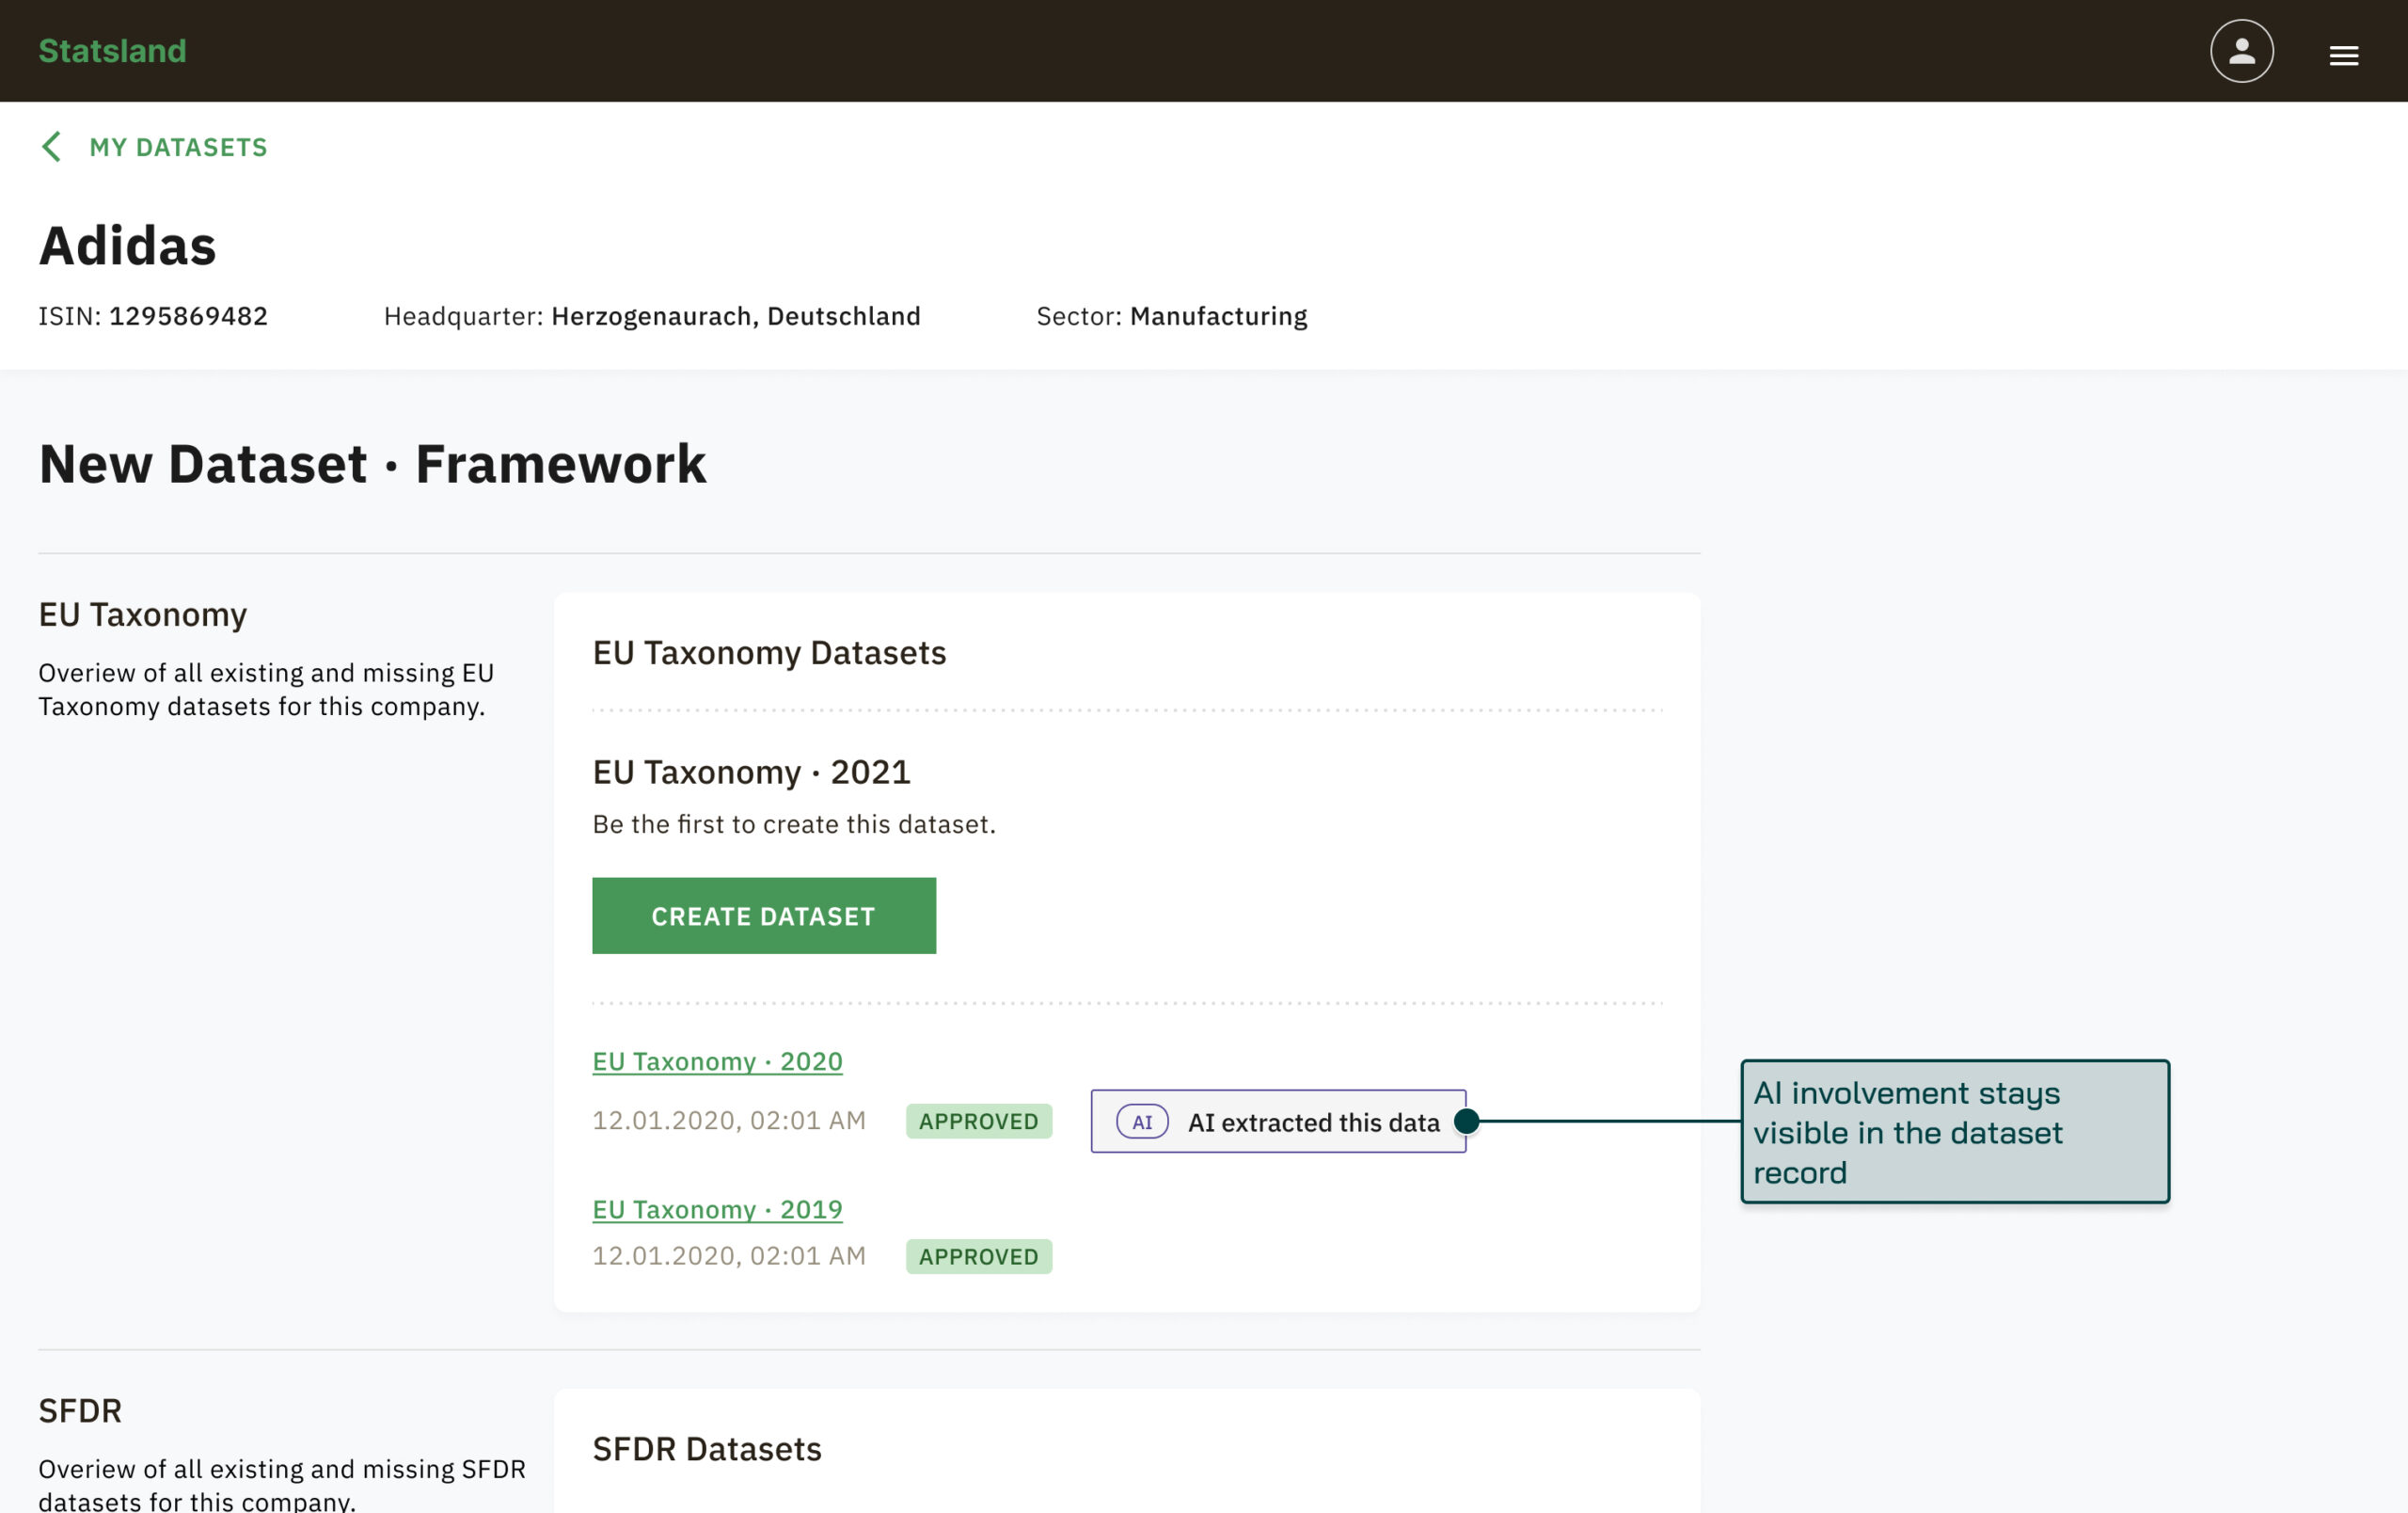
Task: Click 'Be the first to create this dataset.'
Action: click(794, 824)
